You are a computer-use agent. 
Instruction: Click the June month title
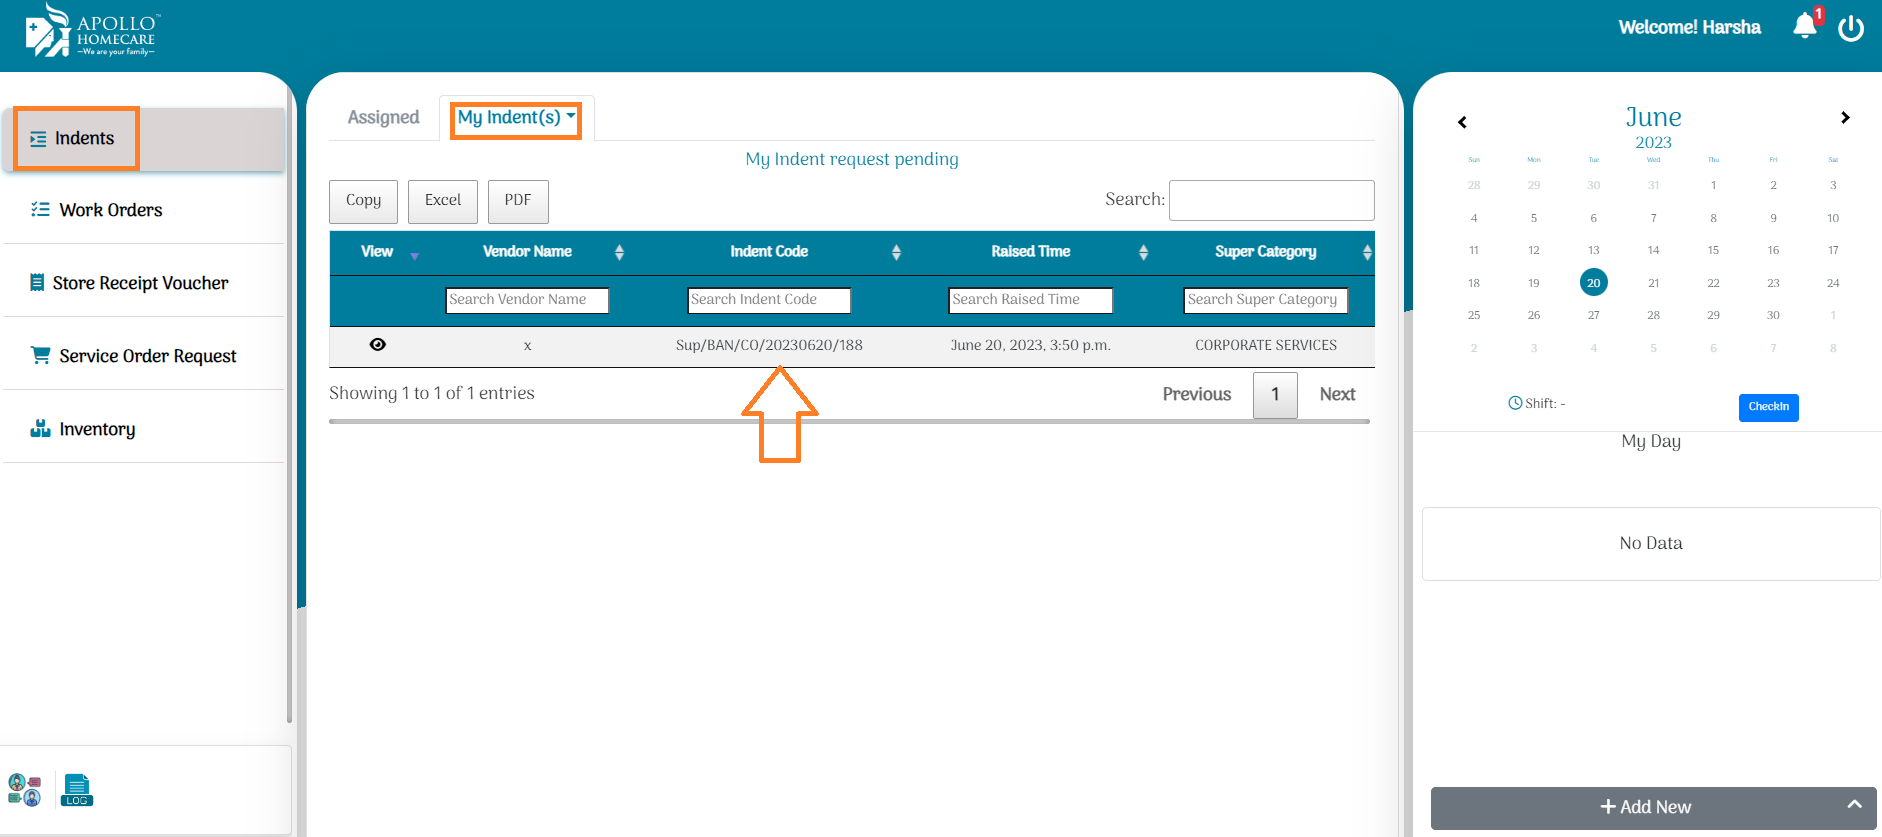pyautogui.click(x=1653, y=117)
